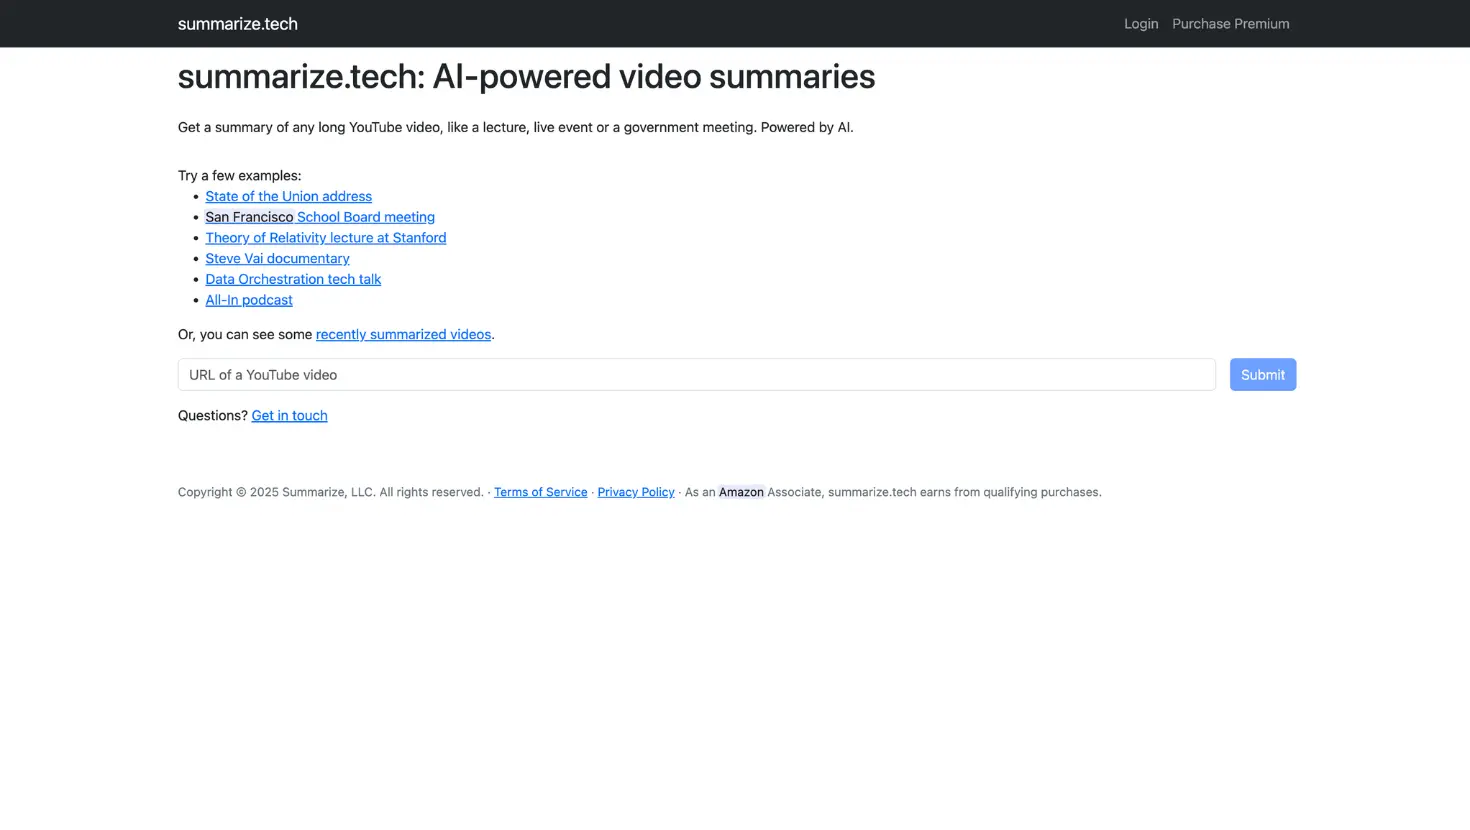Log in to summarize.tech
The height and width of the screenshot is (830, 1470).
1141,23
